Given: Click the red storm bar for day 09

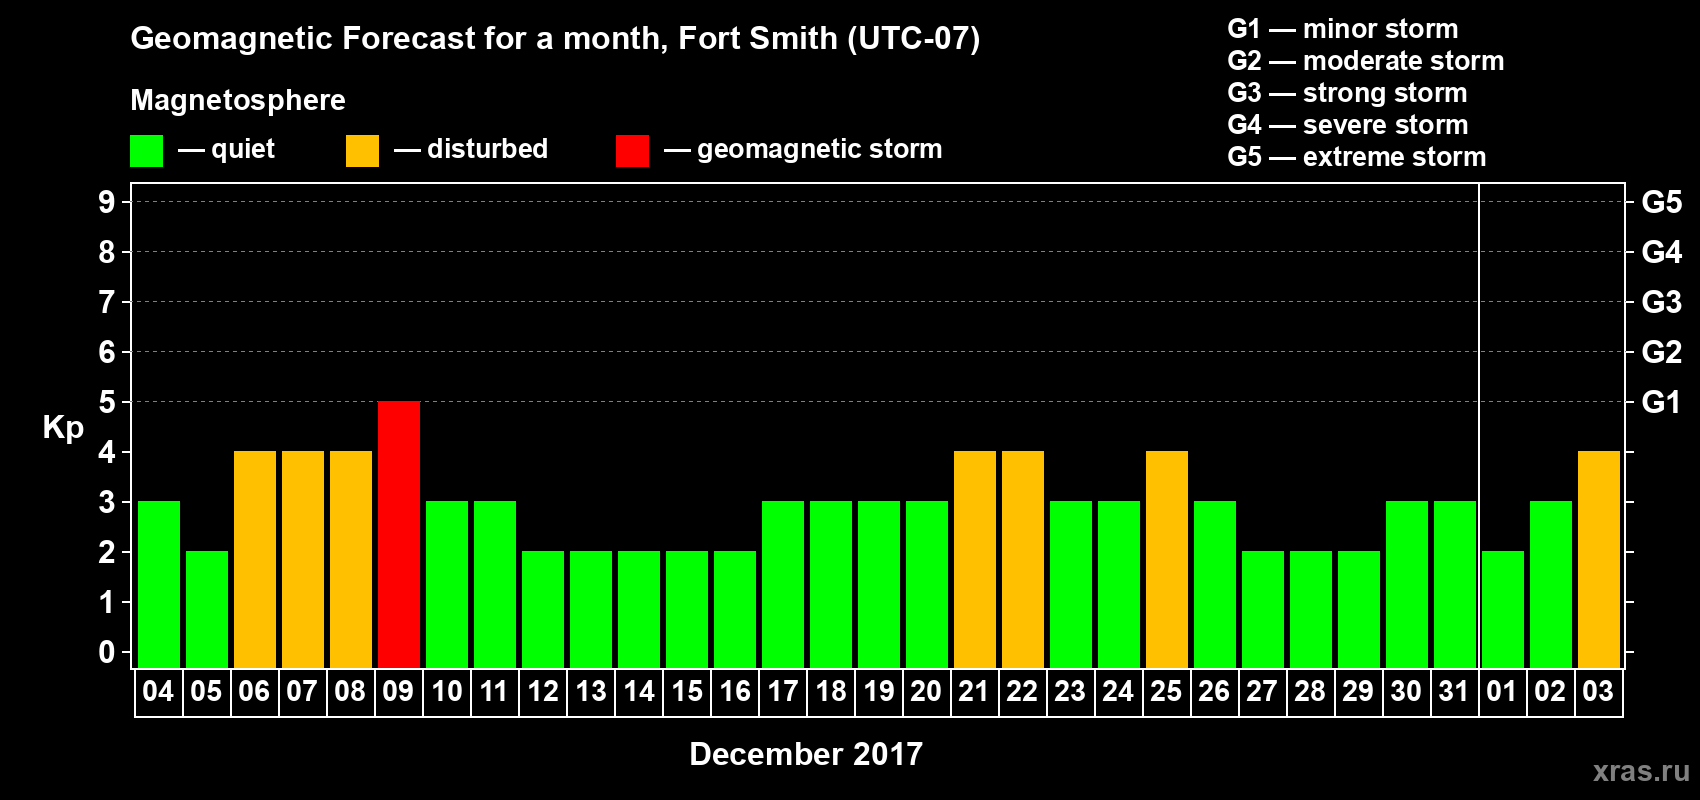Looking at the screenshot, I should (399, 534).
